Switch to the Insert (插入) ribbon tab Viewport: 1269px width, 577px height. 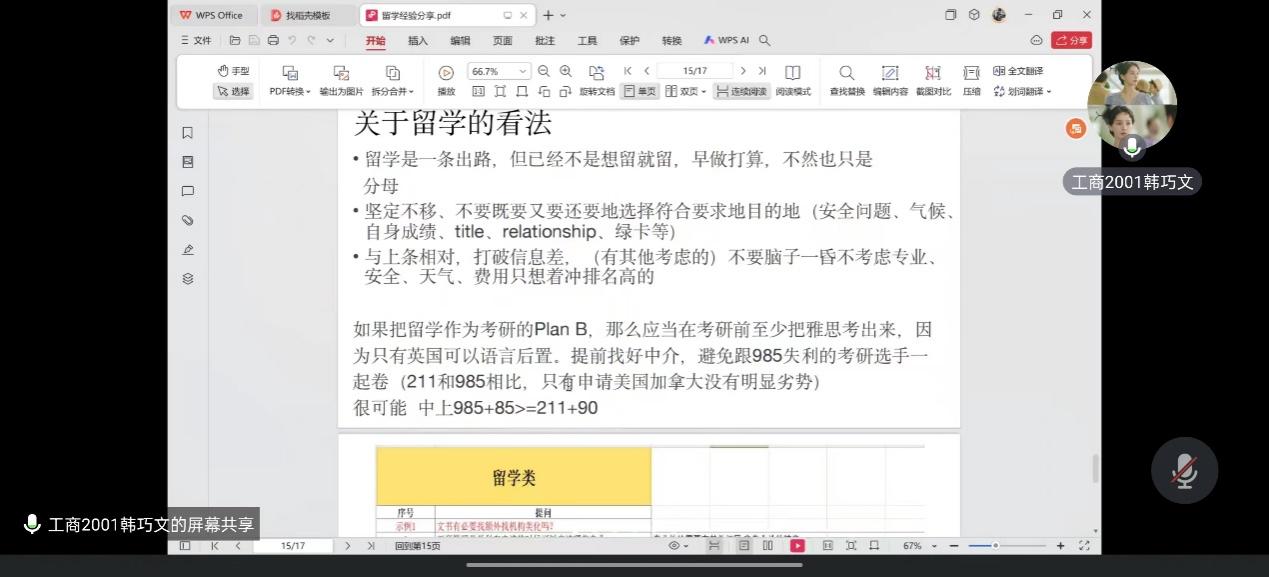(x=417, y=41)
